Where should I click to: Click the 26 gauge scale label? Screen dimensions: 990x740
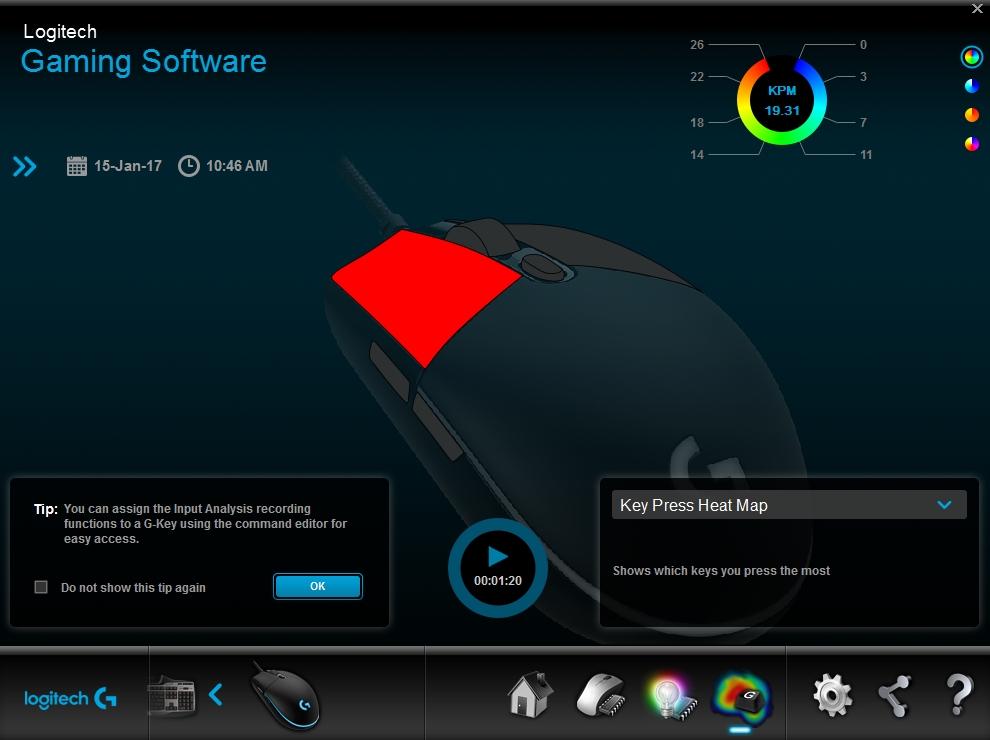(697, 45)
